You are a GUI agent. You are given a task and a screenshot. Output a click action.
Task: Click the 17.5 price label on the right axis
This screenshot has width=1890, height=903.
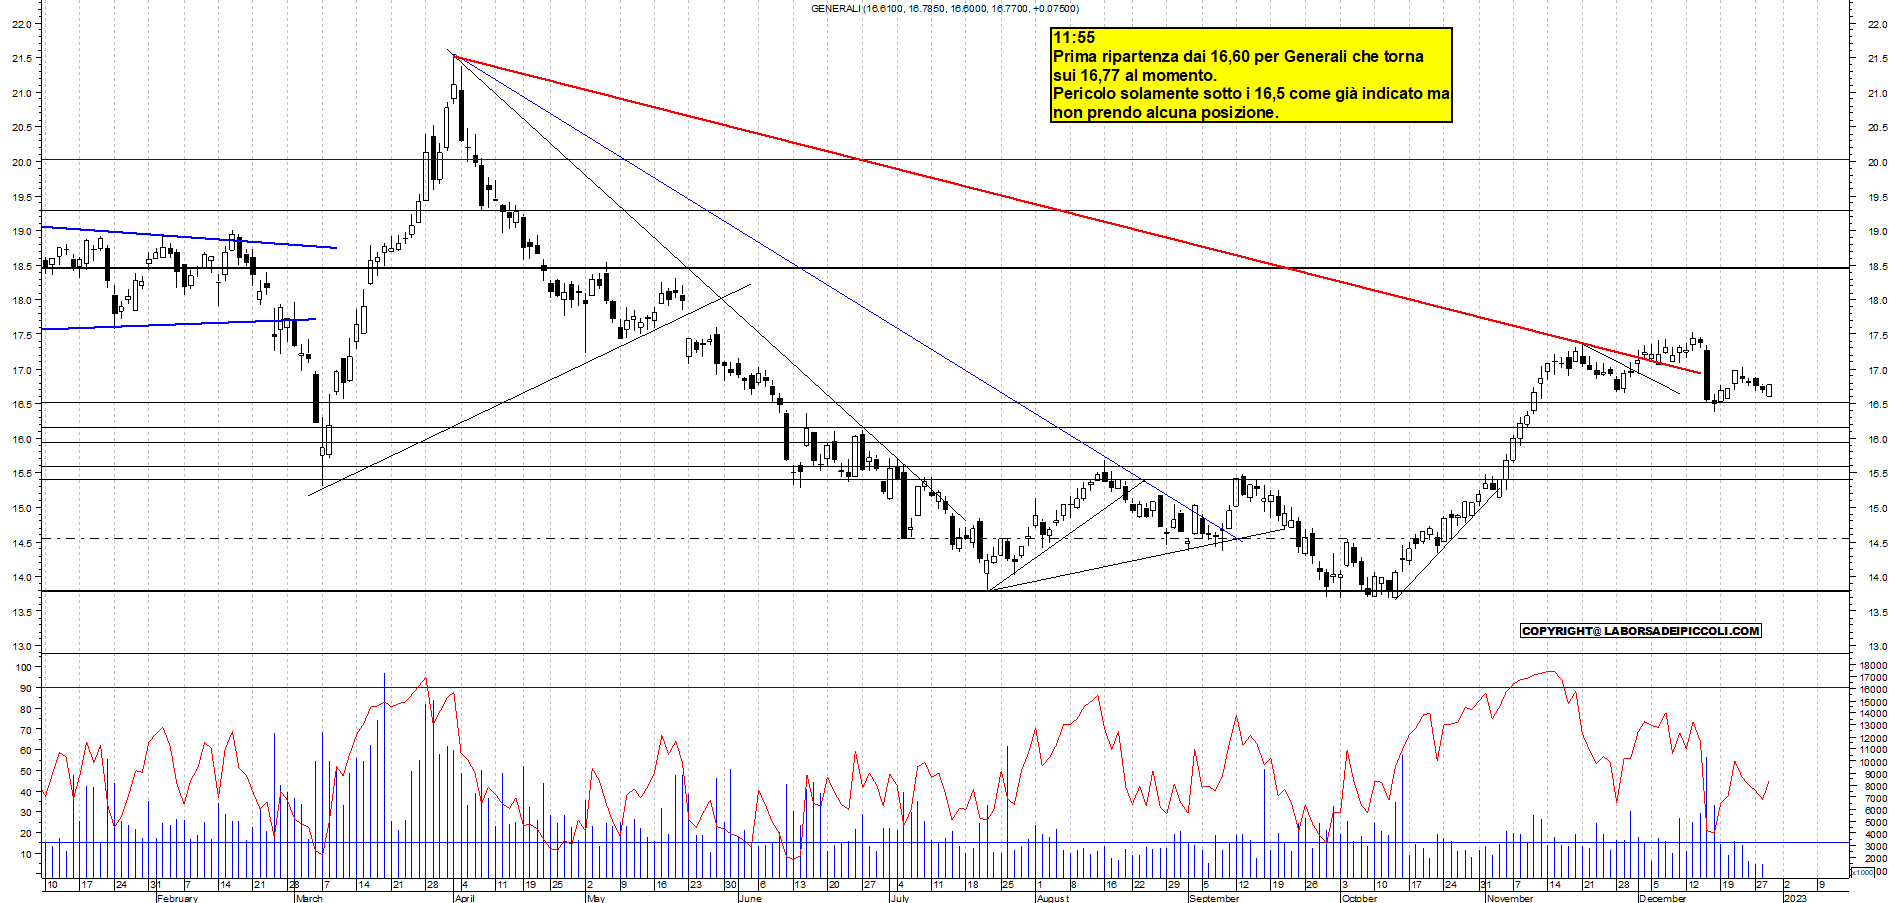click(1877, 336)
